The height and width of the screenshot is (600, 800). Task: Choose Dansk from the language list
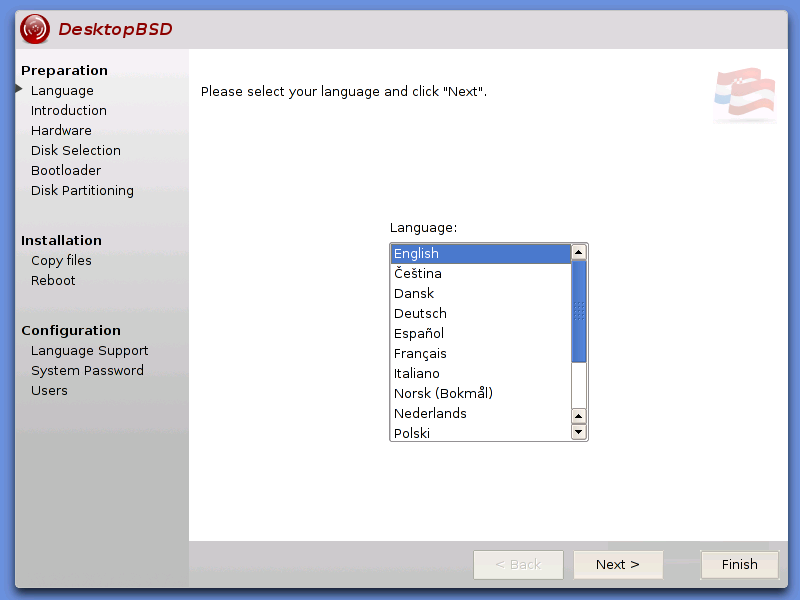click(481, 293)
